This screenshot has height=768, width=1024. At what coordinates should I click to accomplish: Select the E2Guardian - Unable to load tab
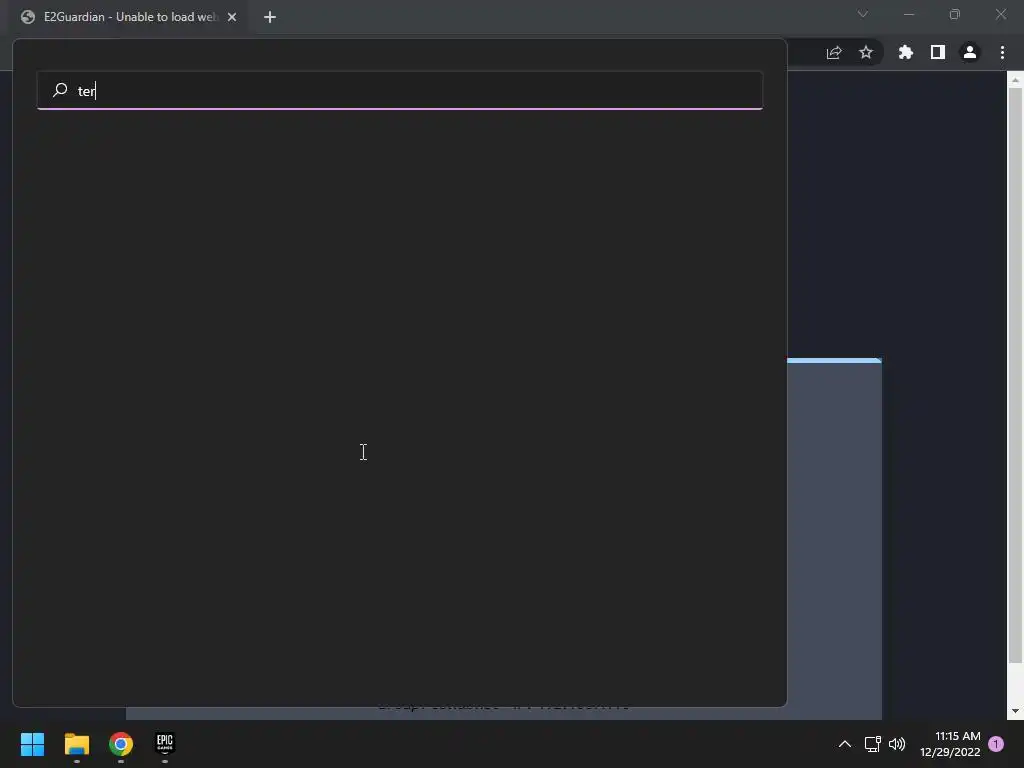[x=128, y=17]
